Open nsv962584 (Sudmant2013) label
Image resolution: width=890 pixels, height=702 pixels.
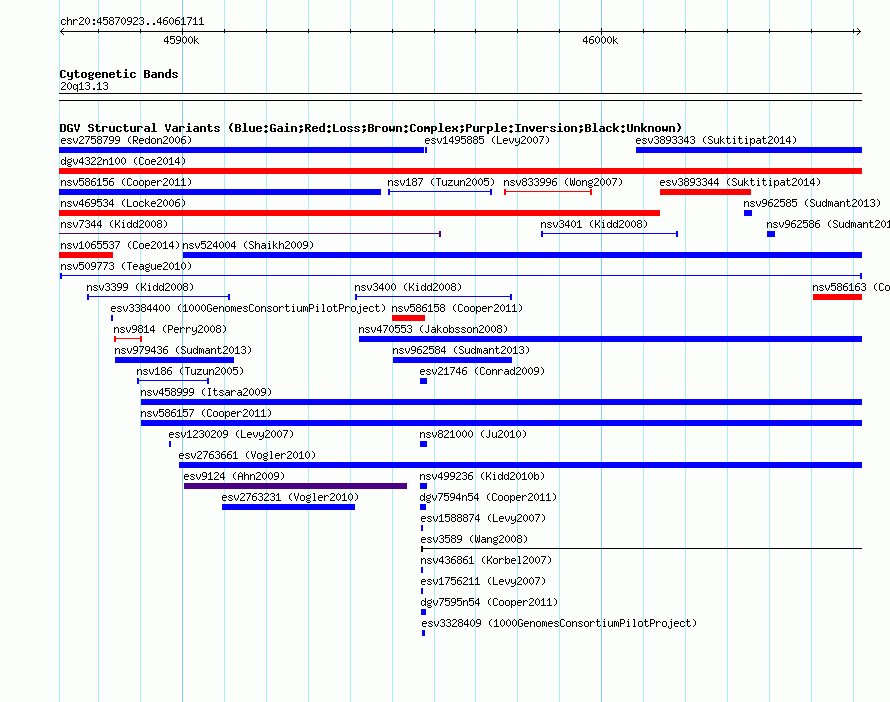pos(461,350)
